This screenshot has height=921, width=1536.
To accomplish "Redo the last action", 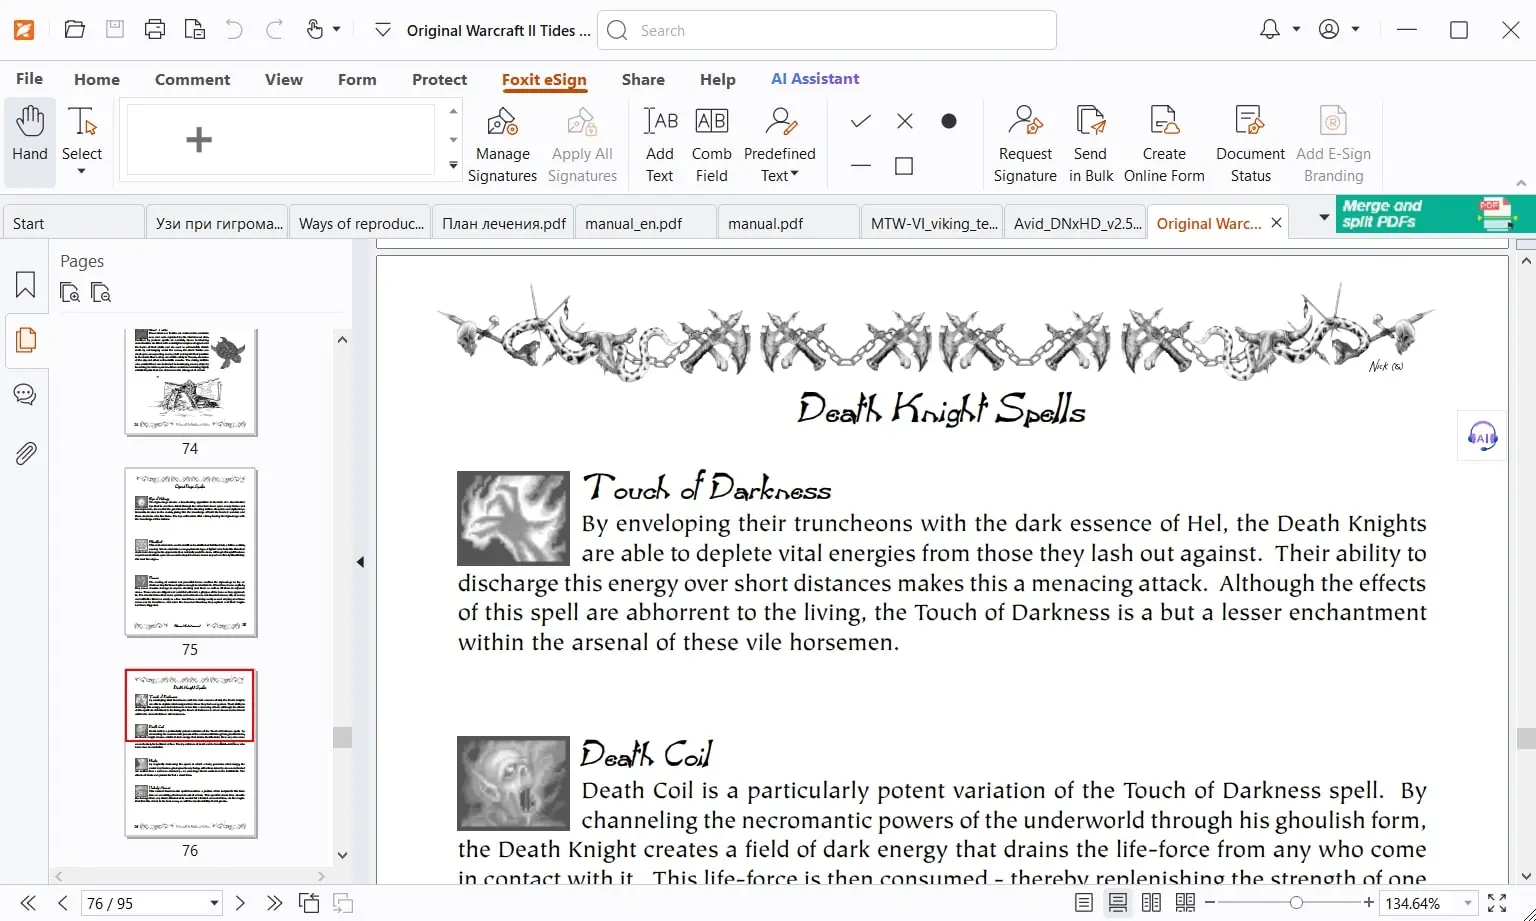I will coord(274,30).
